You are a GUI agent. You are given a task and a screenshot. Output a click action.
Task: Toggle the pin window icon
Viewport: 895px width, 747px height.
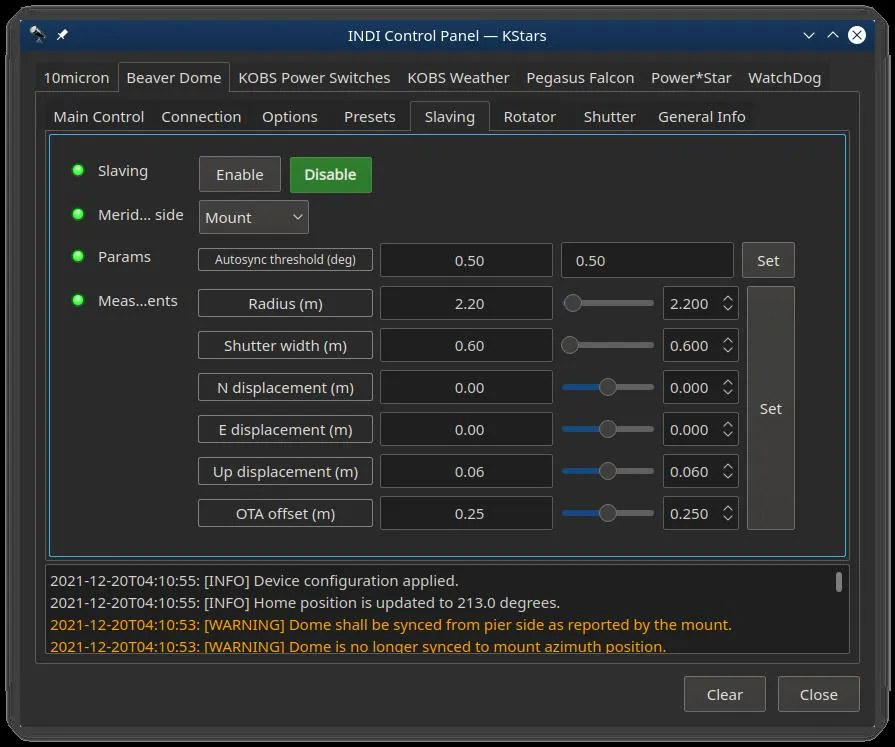[62, 35]
